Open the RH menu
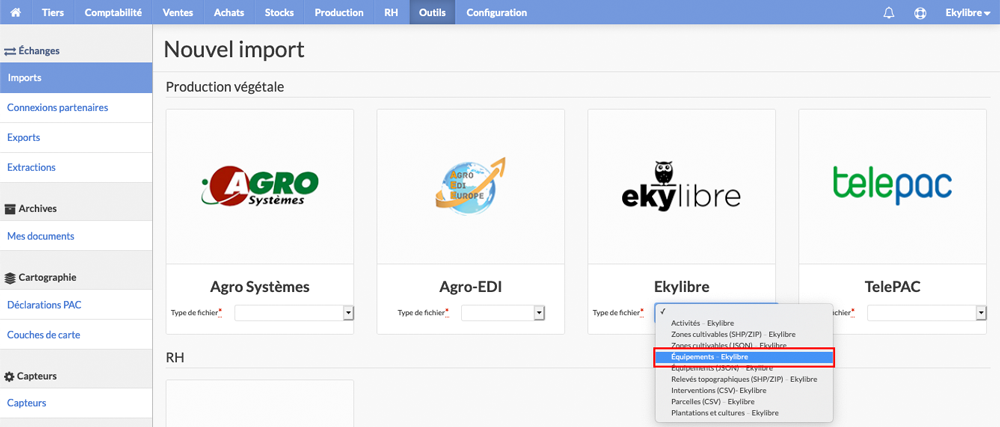 coord(392,12)
